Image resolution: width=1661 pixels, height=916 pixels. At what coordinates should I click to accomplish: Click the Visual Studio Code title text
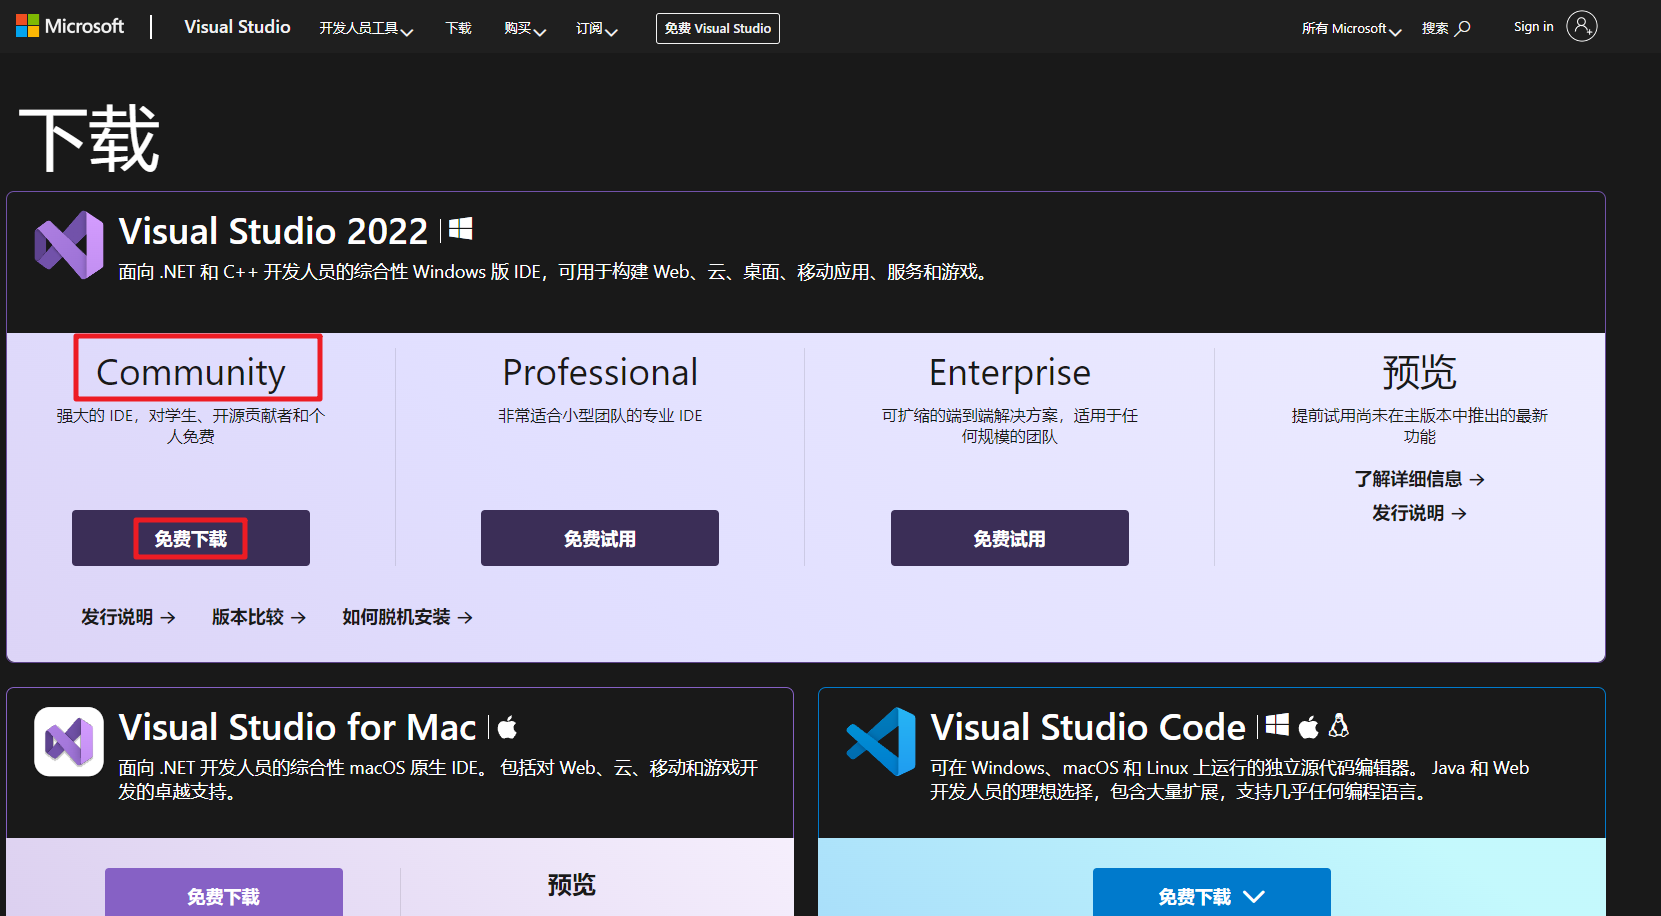point(1088,727)
